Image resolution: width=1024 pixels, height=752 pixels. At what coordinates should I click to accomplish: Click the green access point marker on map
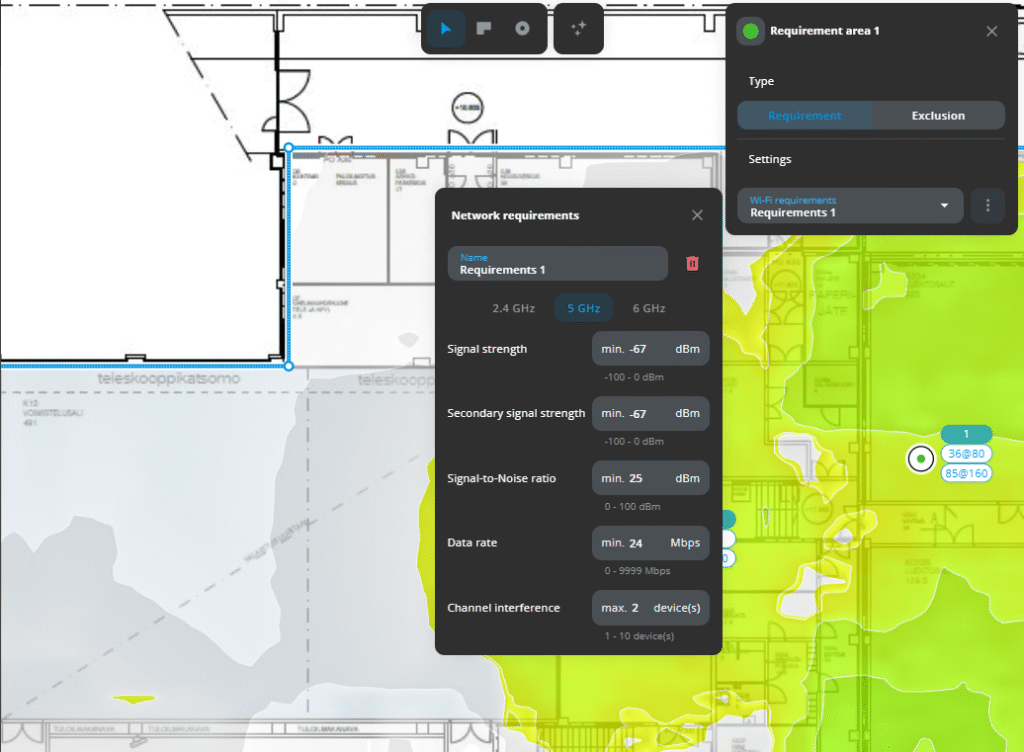(919, 458)
